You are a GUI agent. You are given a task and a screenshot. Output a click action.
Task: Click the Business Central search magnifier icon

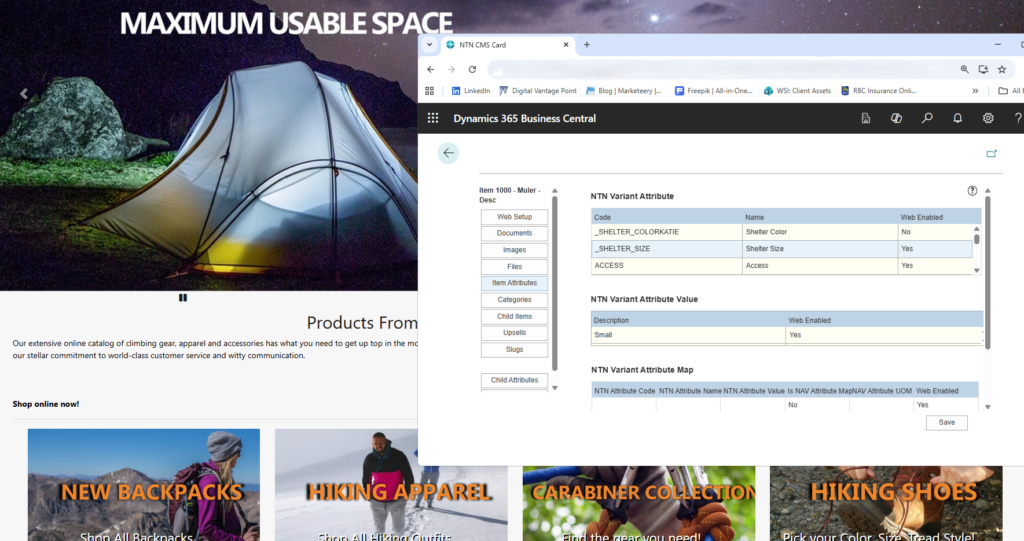click(x=927, y=118)
